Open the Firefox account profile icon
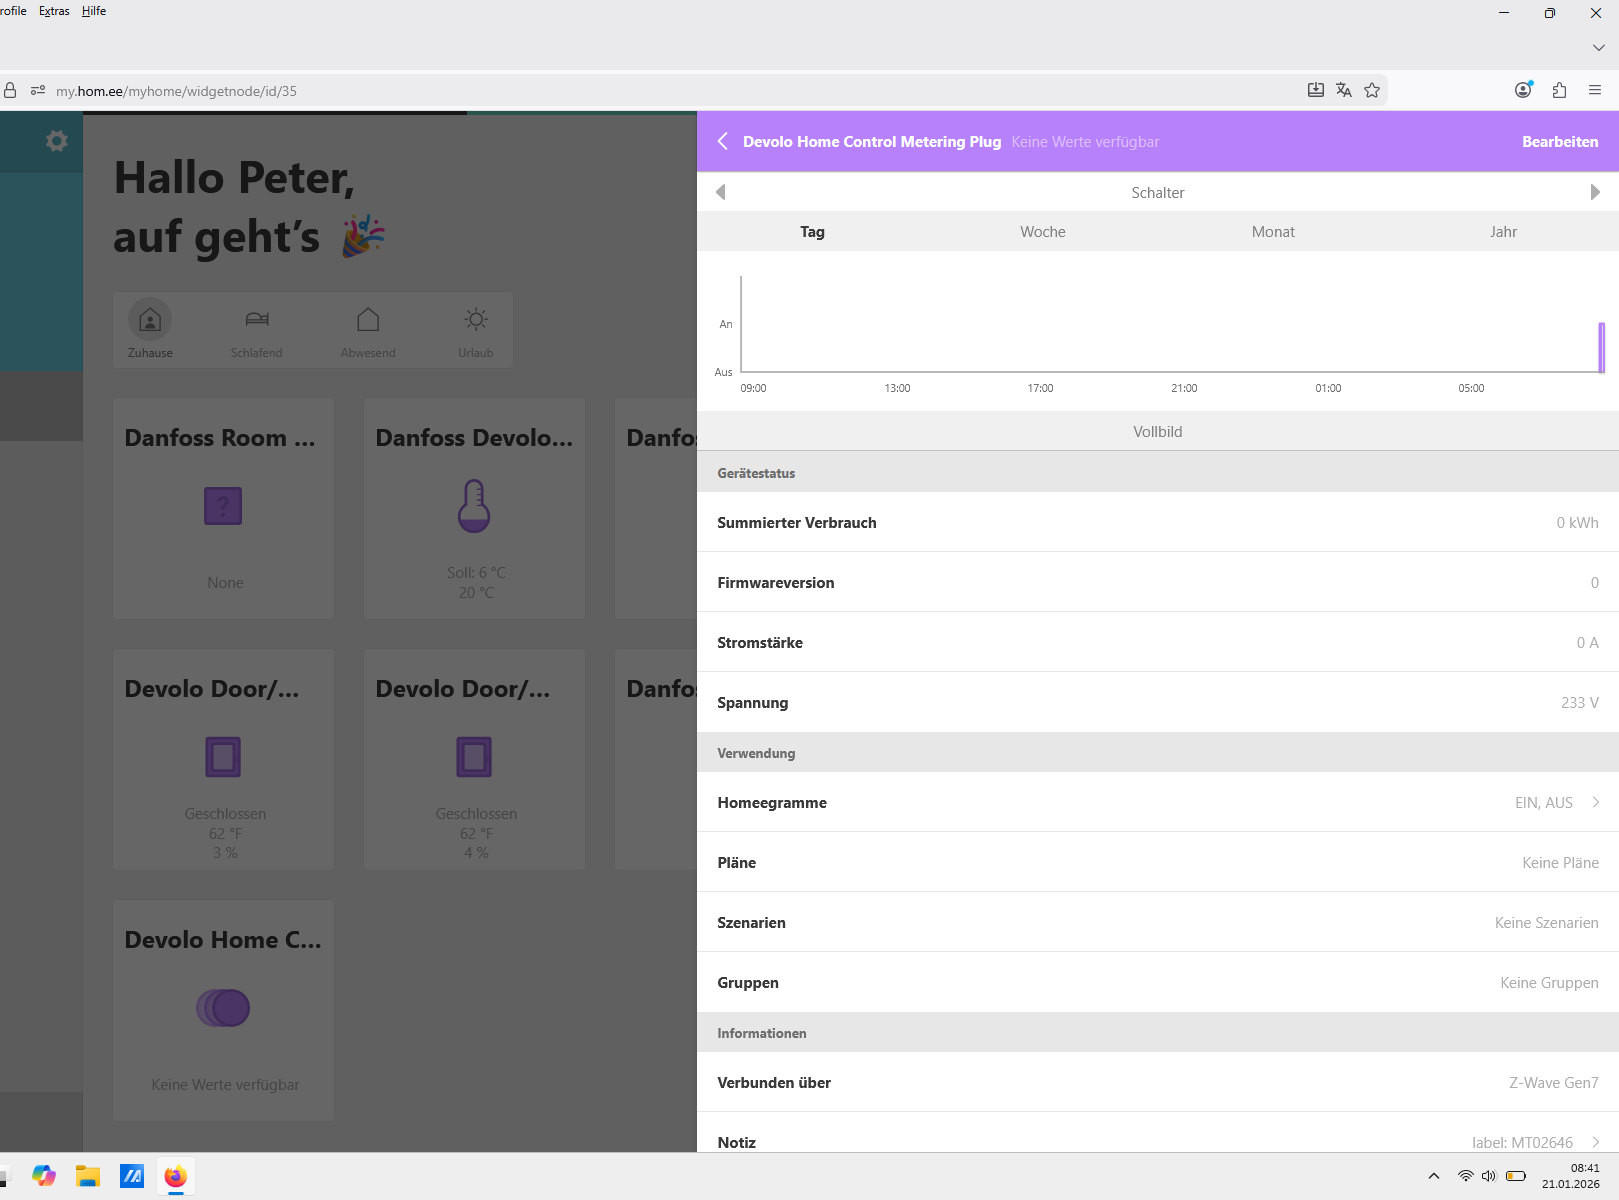Image resolution: width=1619 pixels, height=1200 pixels. click(1523, 91)
